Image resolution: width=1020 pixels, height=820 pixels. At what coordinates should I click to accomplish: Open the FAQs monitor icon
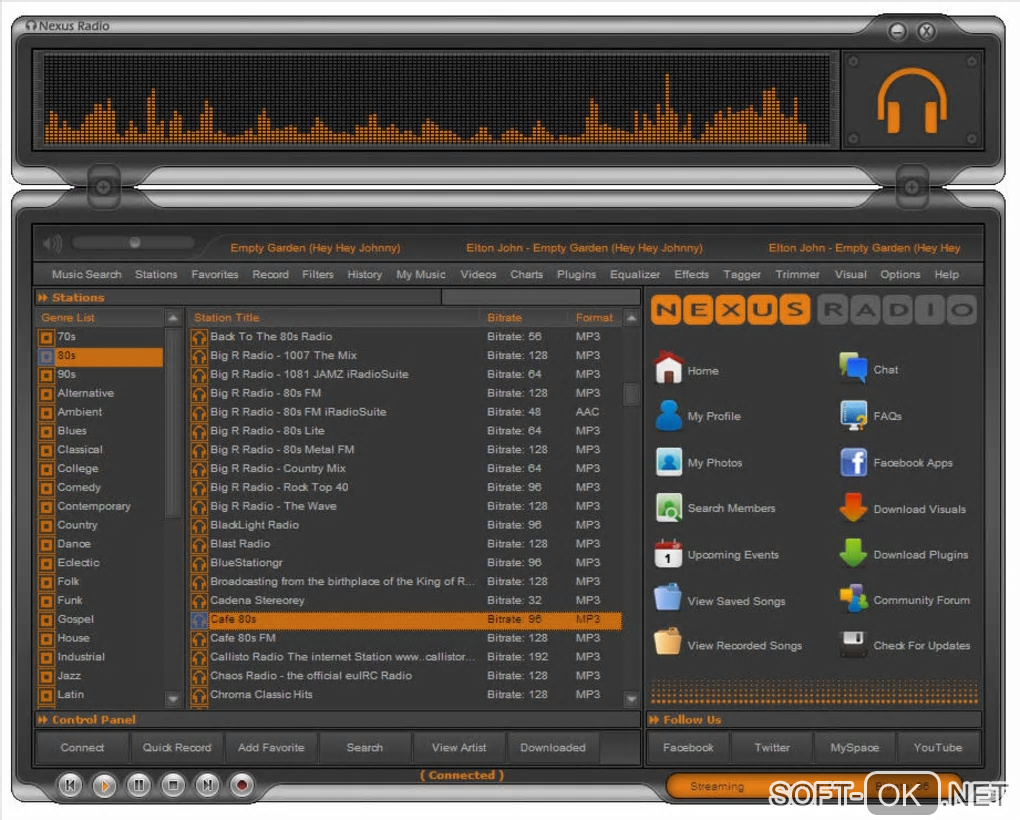click(x=853, y=416)
